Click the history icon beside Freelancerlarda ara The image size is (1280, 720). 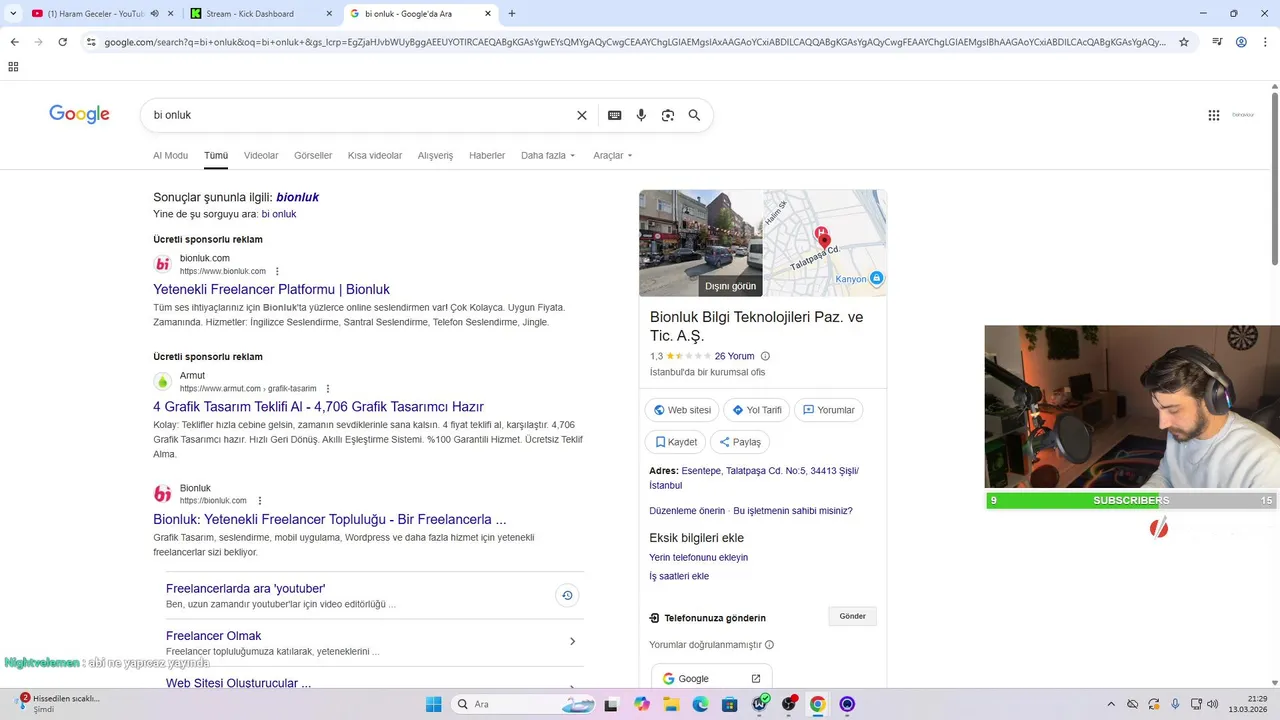coord(567,596)
